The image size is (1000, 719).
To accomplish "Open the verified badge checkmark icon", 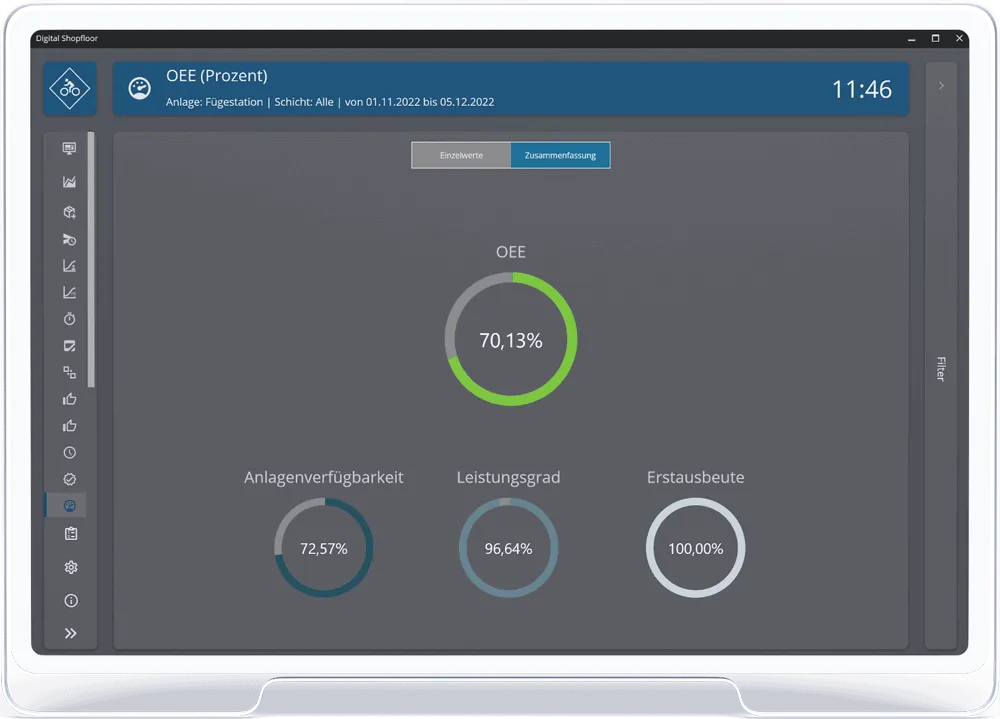I will click(70, 479).
